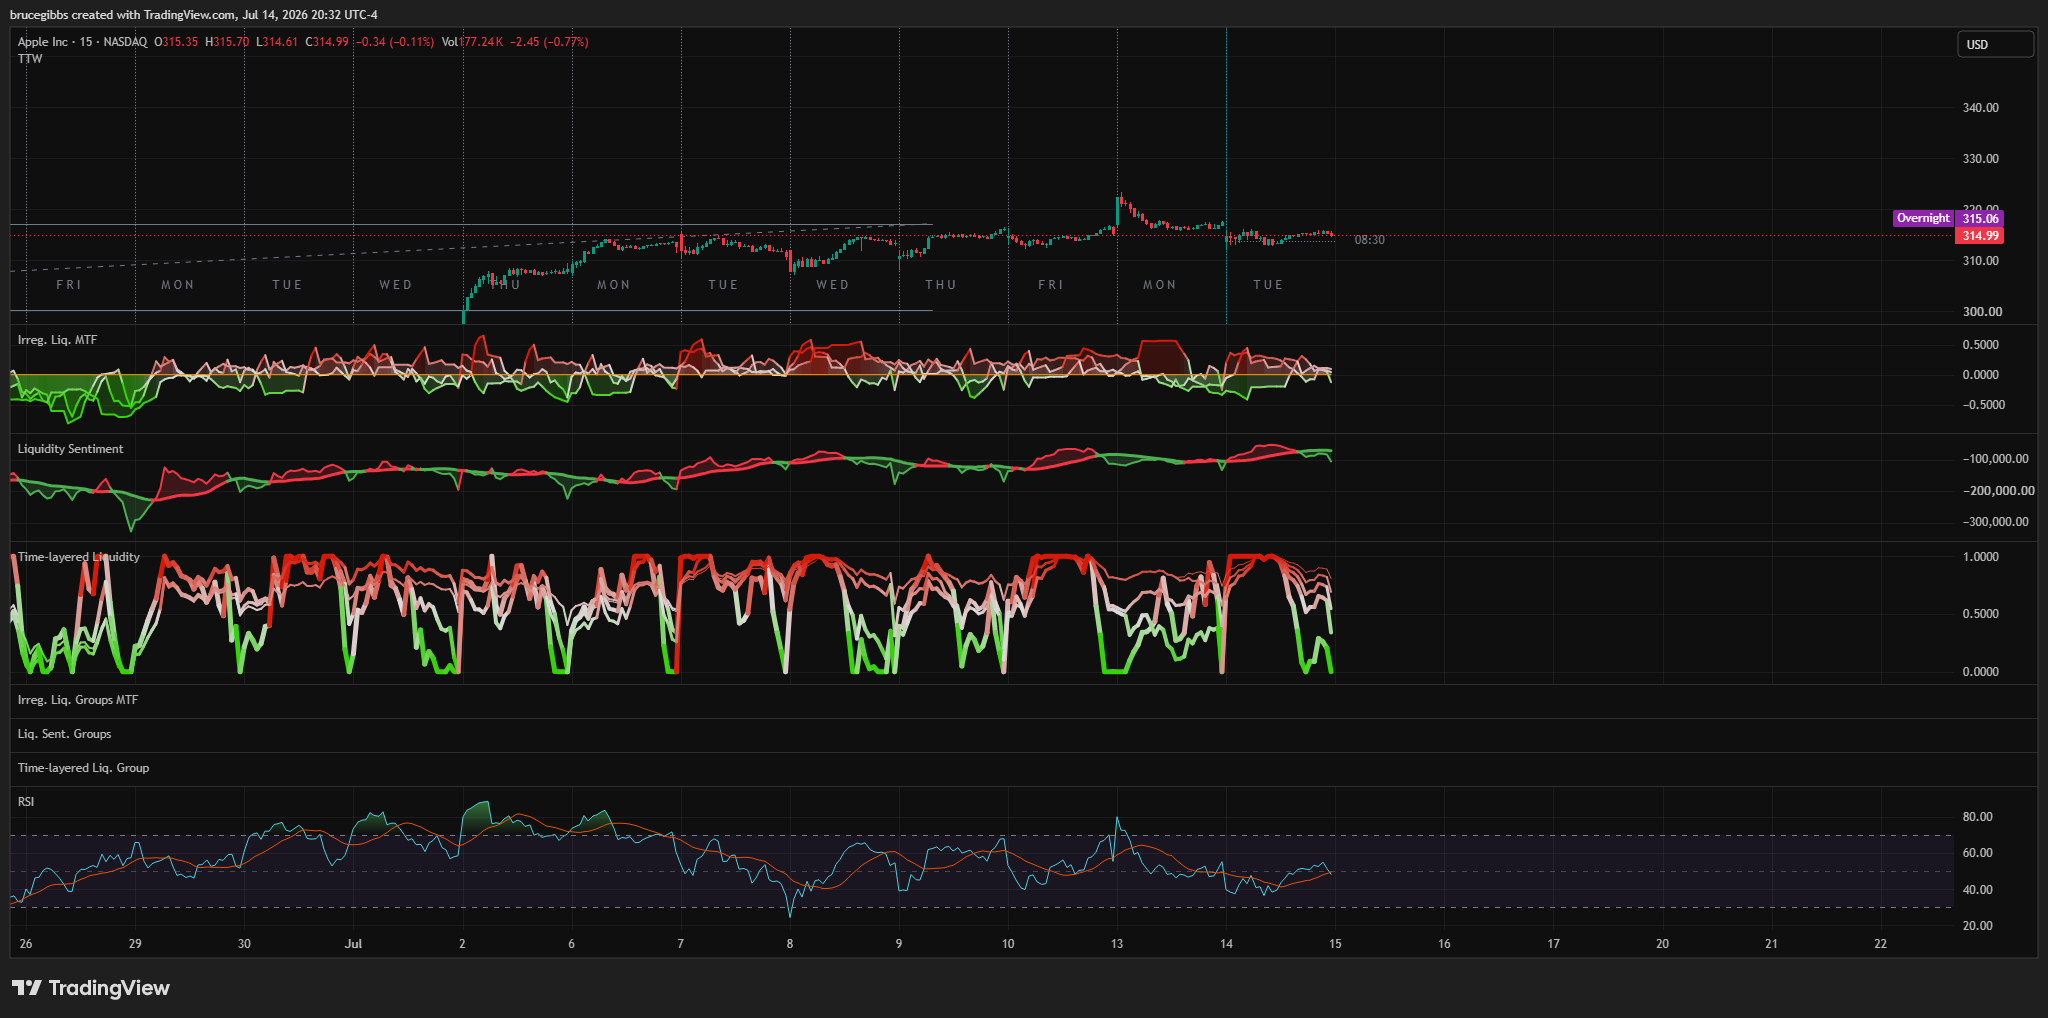Click date 17 on the time axis

point(1553,944)
